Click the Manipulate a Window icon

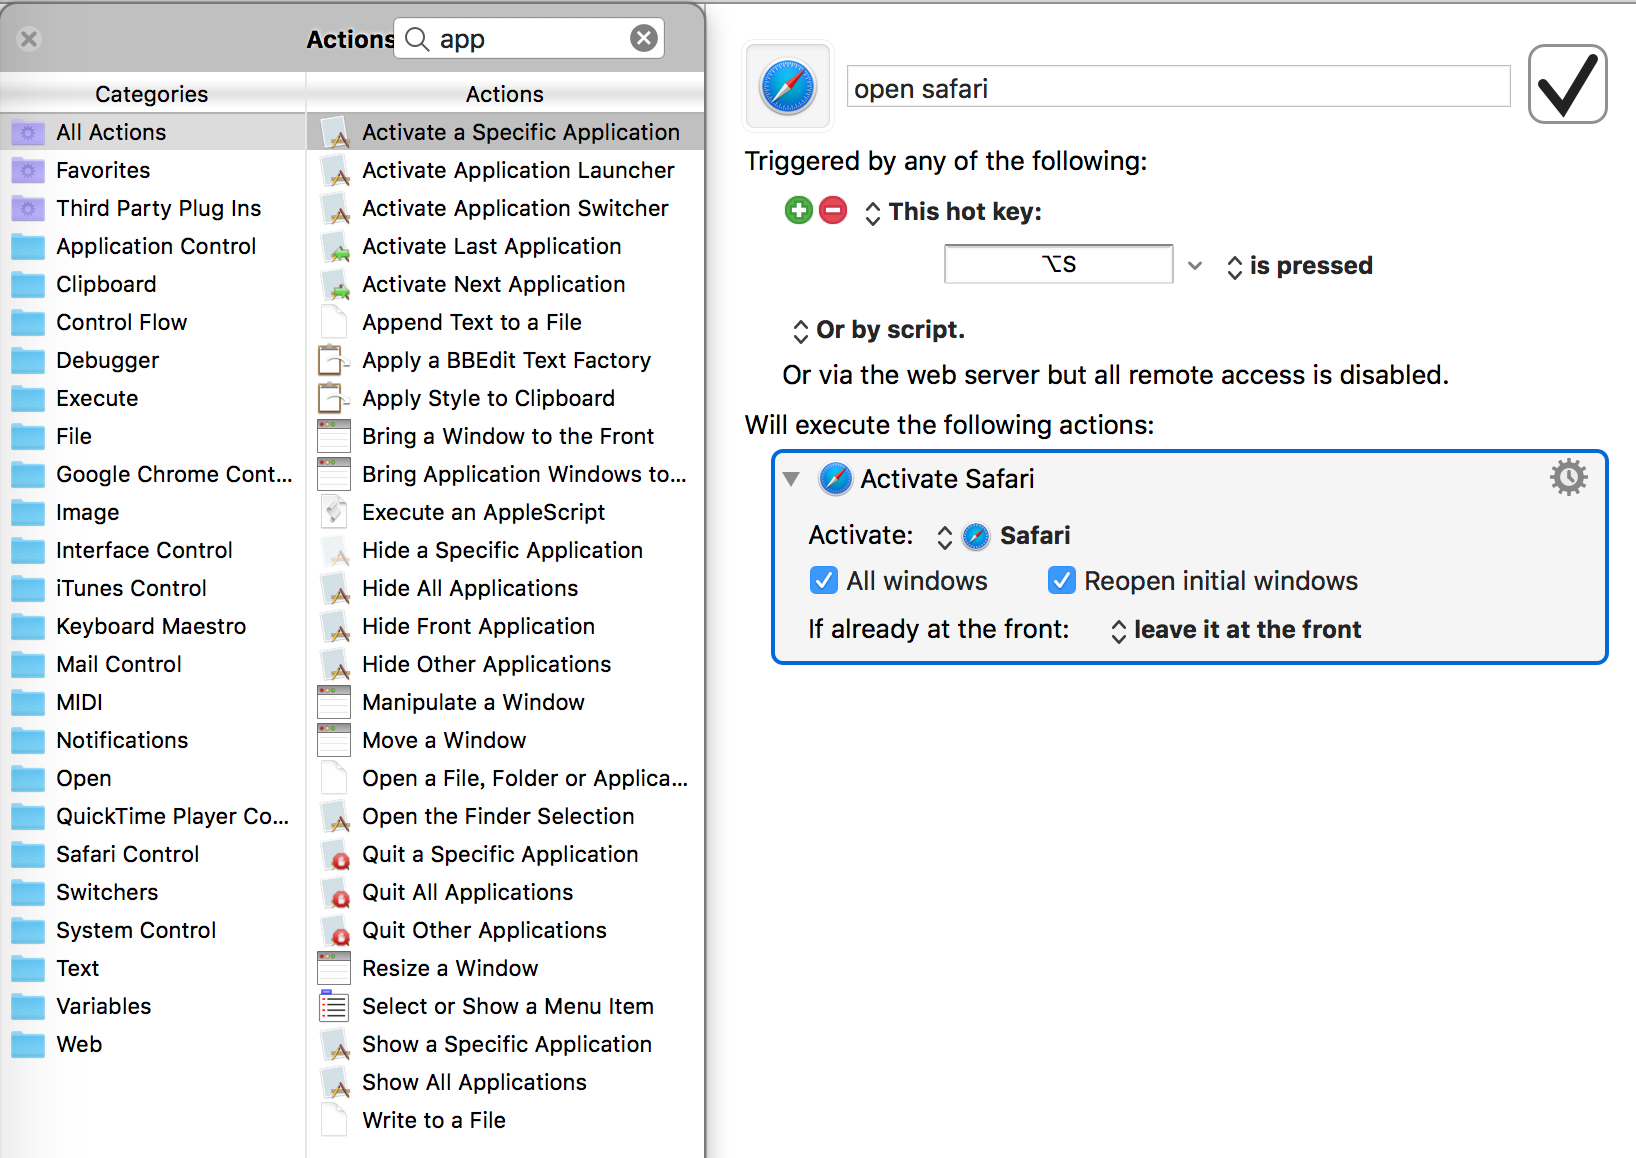(334, 702)
